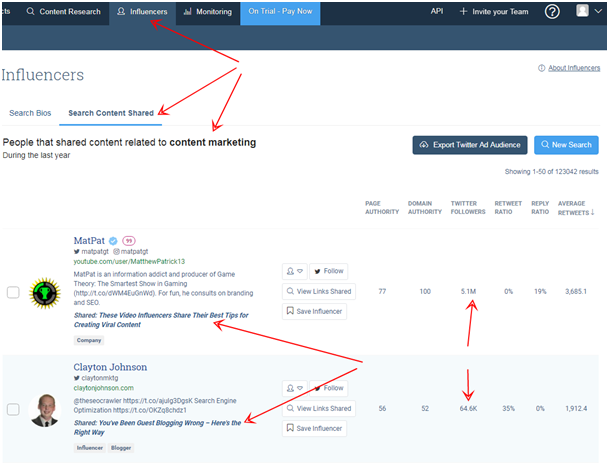Open the Influencers navigation tab
The image size is (609, 465).
142,12
